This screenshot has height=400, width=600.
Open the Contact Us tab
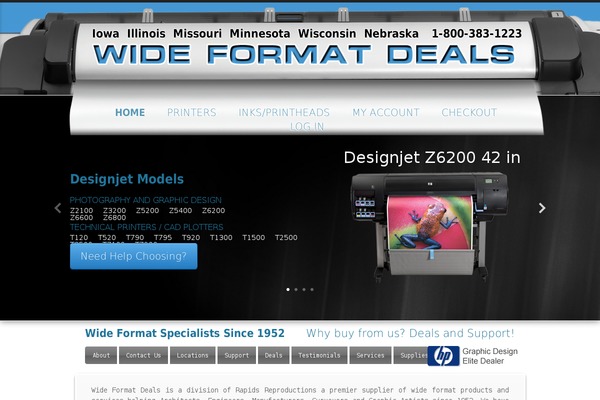click(x=143, y=355)
